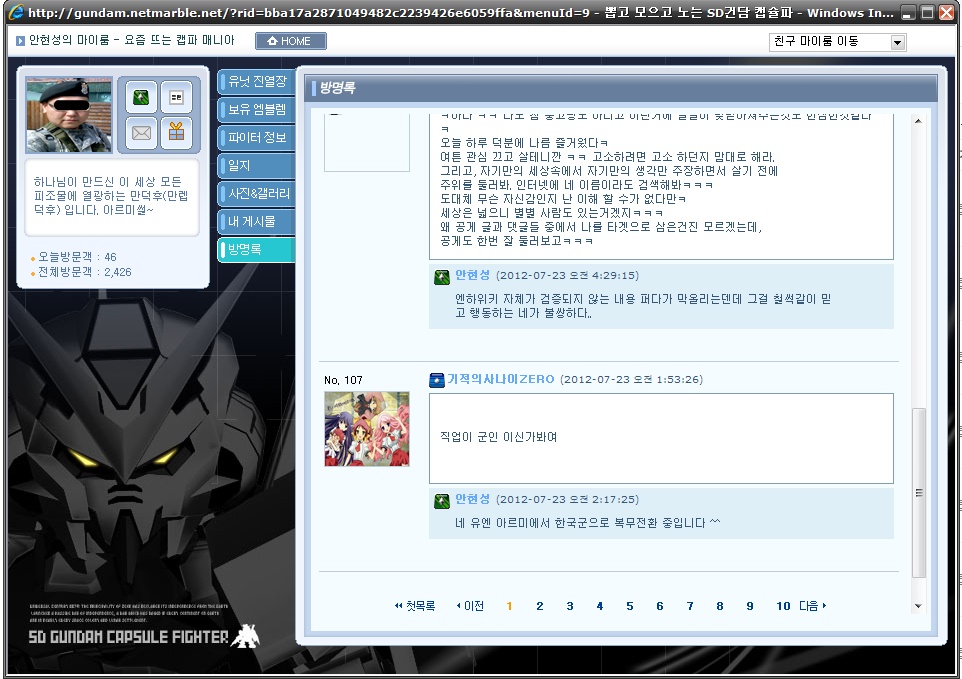Click the anime thumbnail of post No. 107
This screenshot has height=679, width=962.
pos(367,429)
